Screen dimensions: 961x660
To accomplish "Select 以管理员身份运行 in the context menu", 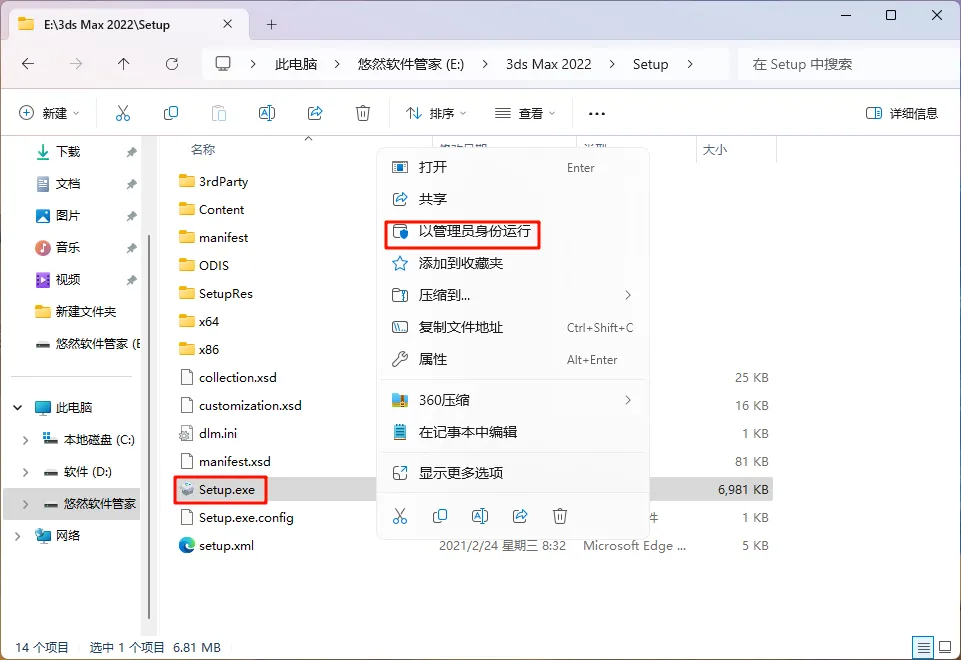I will pos(512,232).
